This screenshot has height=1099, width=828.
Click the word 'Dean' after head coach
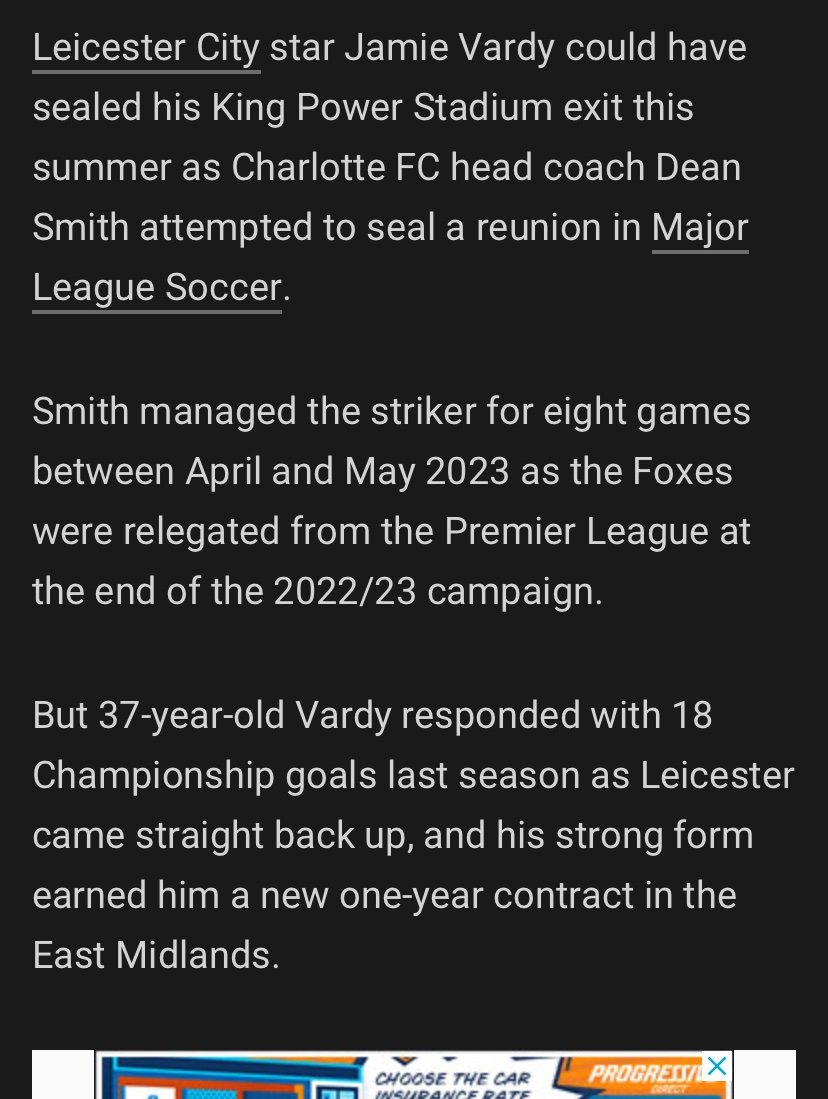(698, 168)
